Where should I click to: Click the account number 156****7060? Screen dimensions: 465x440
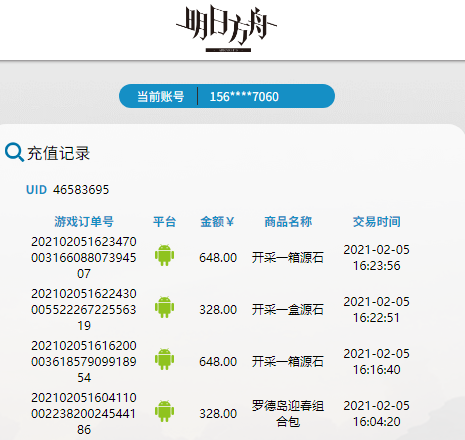click(244, 97)
